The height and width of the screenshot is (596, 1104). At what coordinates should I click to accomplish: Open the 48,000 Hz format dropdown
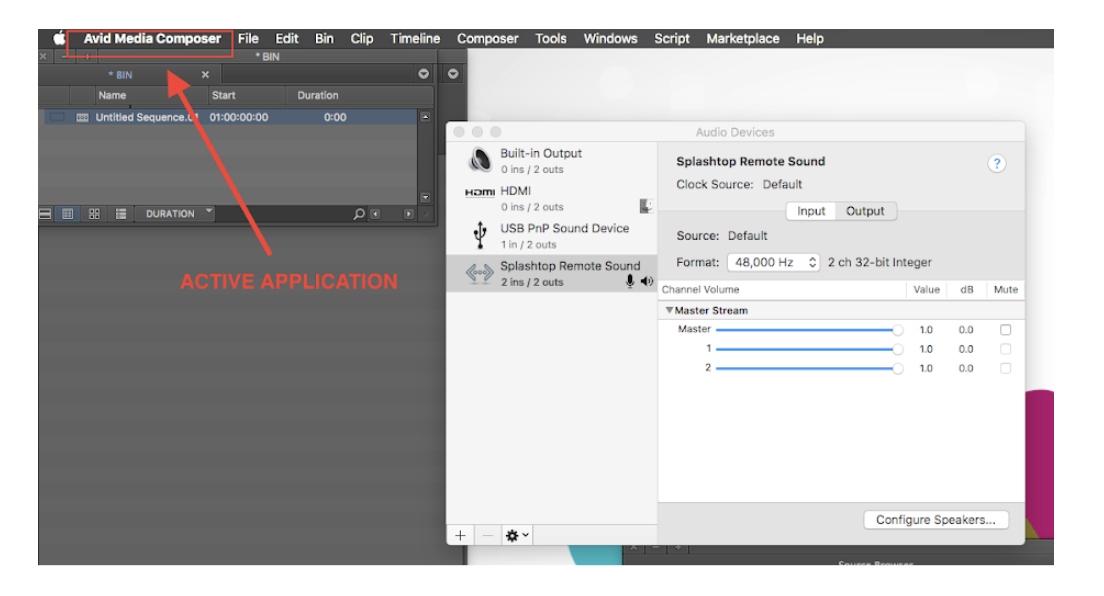point(773,262)
